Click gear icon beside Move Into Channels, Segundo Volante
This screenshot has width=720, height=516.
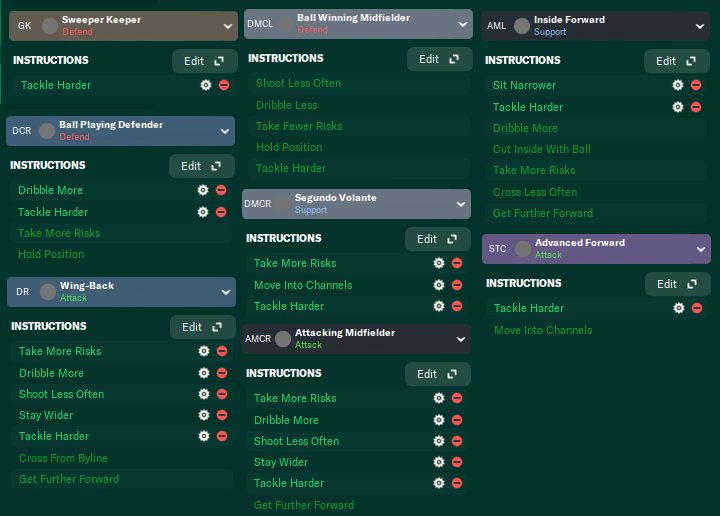coord(438,285)
